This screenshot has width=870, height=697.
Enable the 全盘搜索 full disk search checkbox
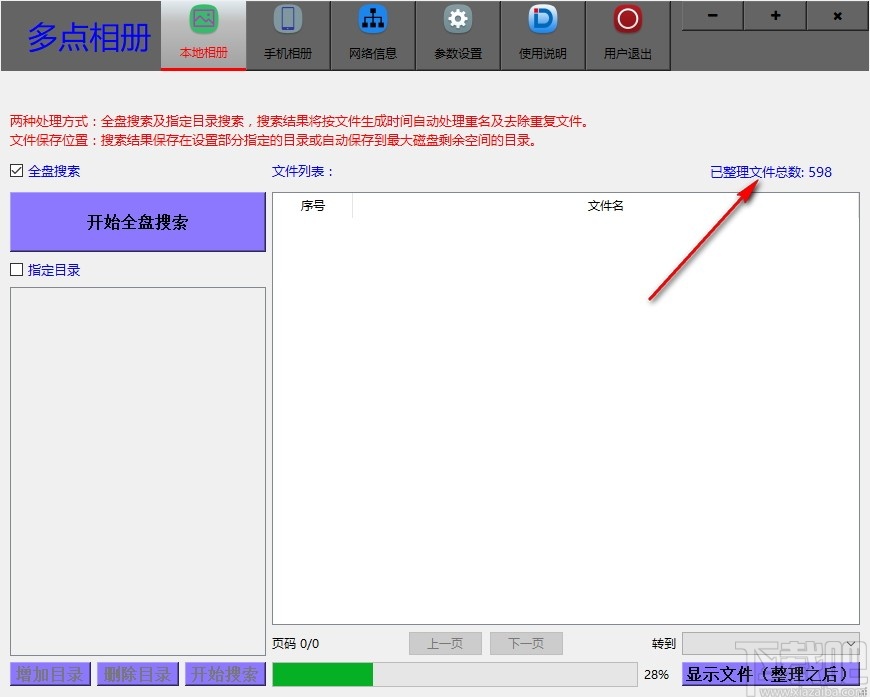16,170
